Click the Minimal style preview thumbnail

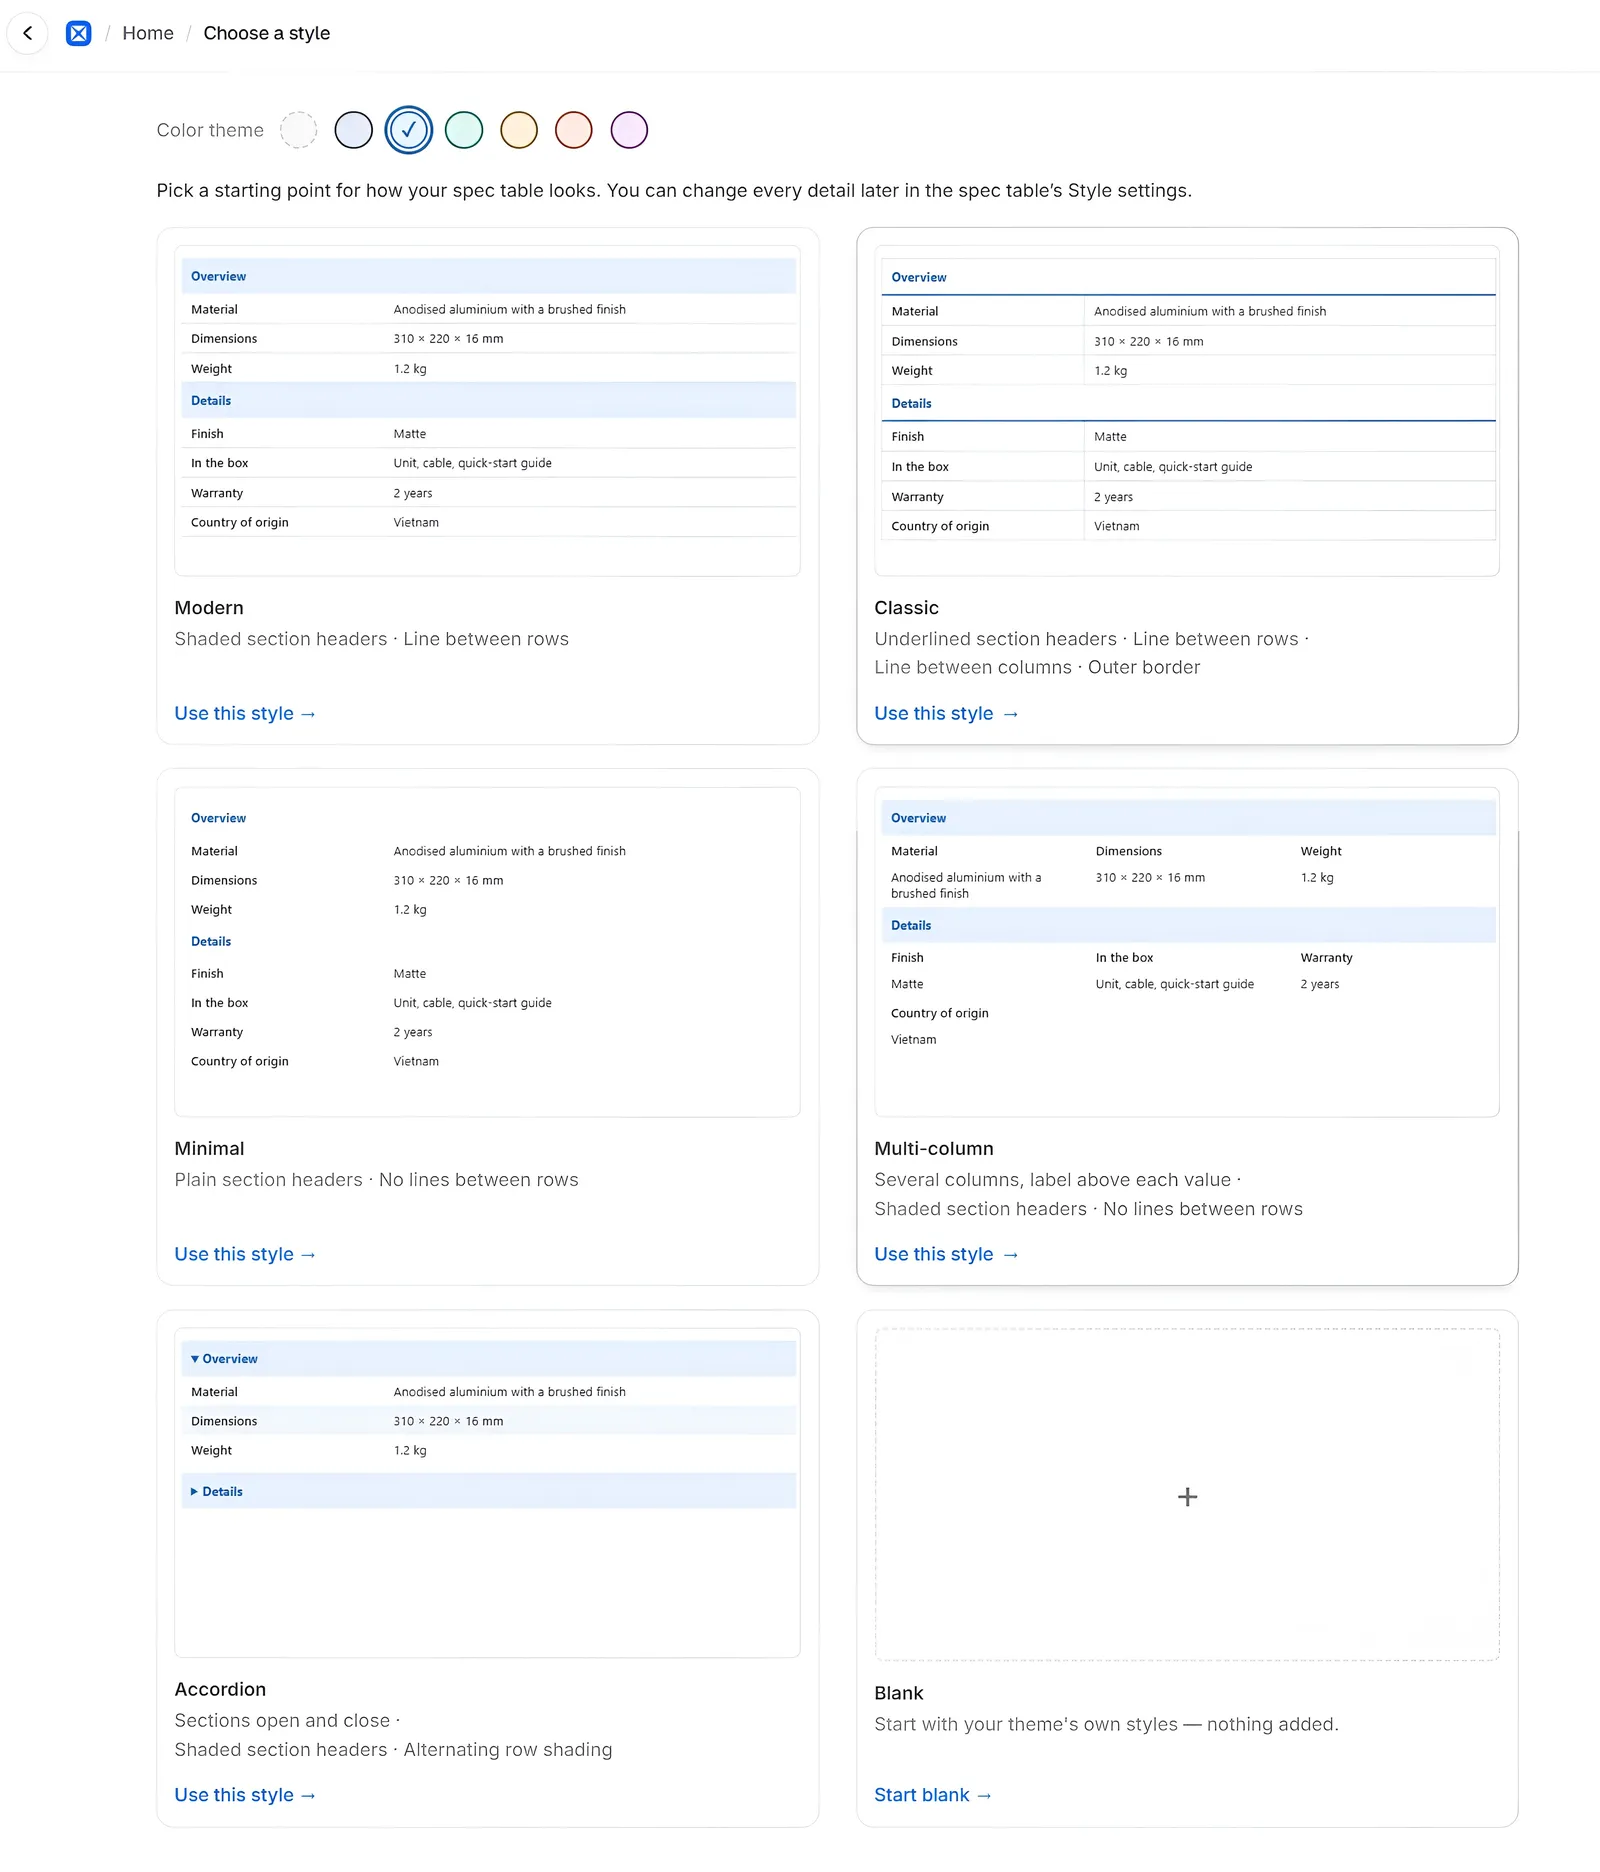pos(487,952)
